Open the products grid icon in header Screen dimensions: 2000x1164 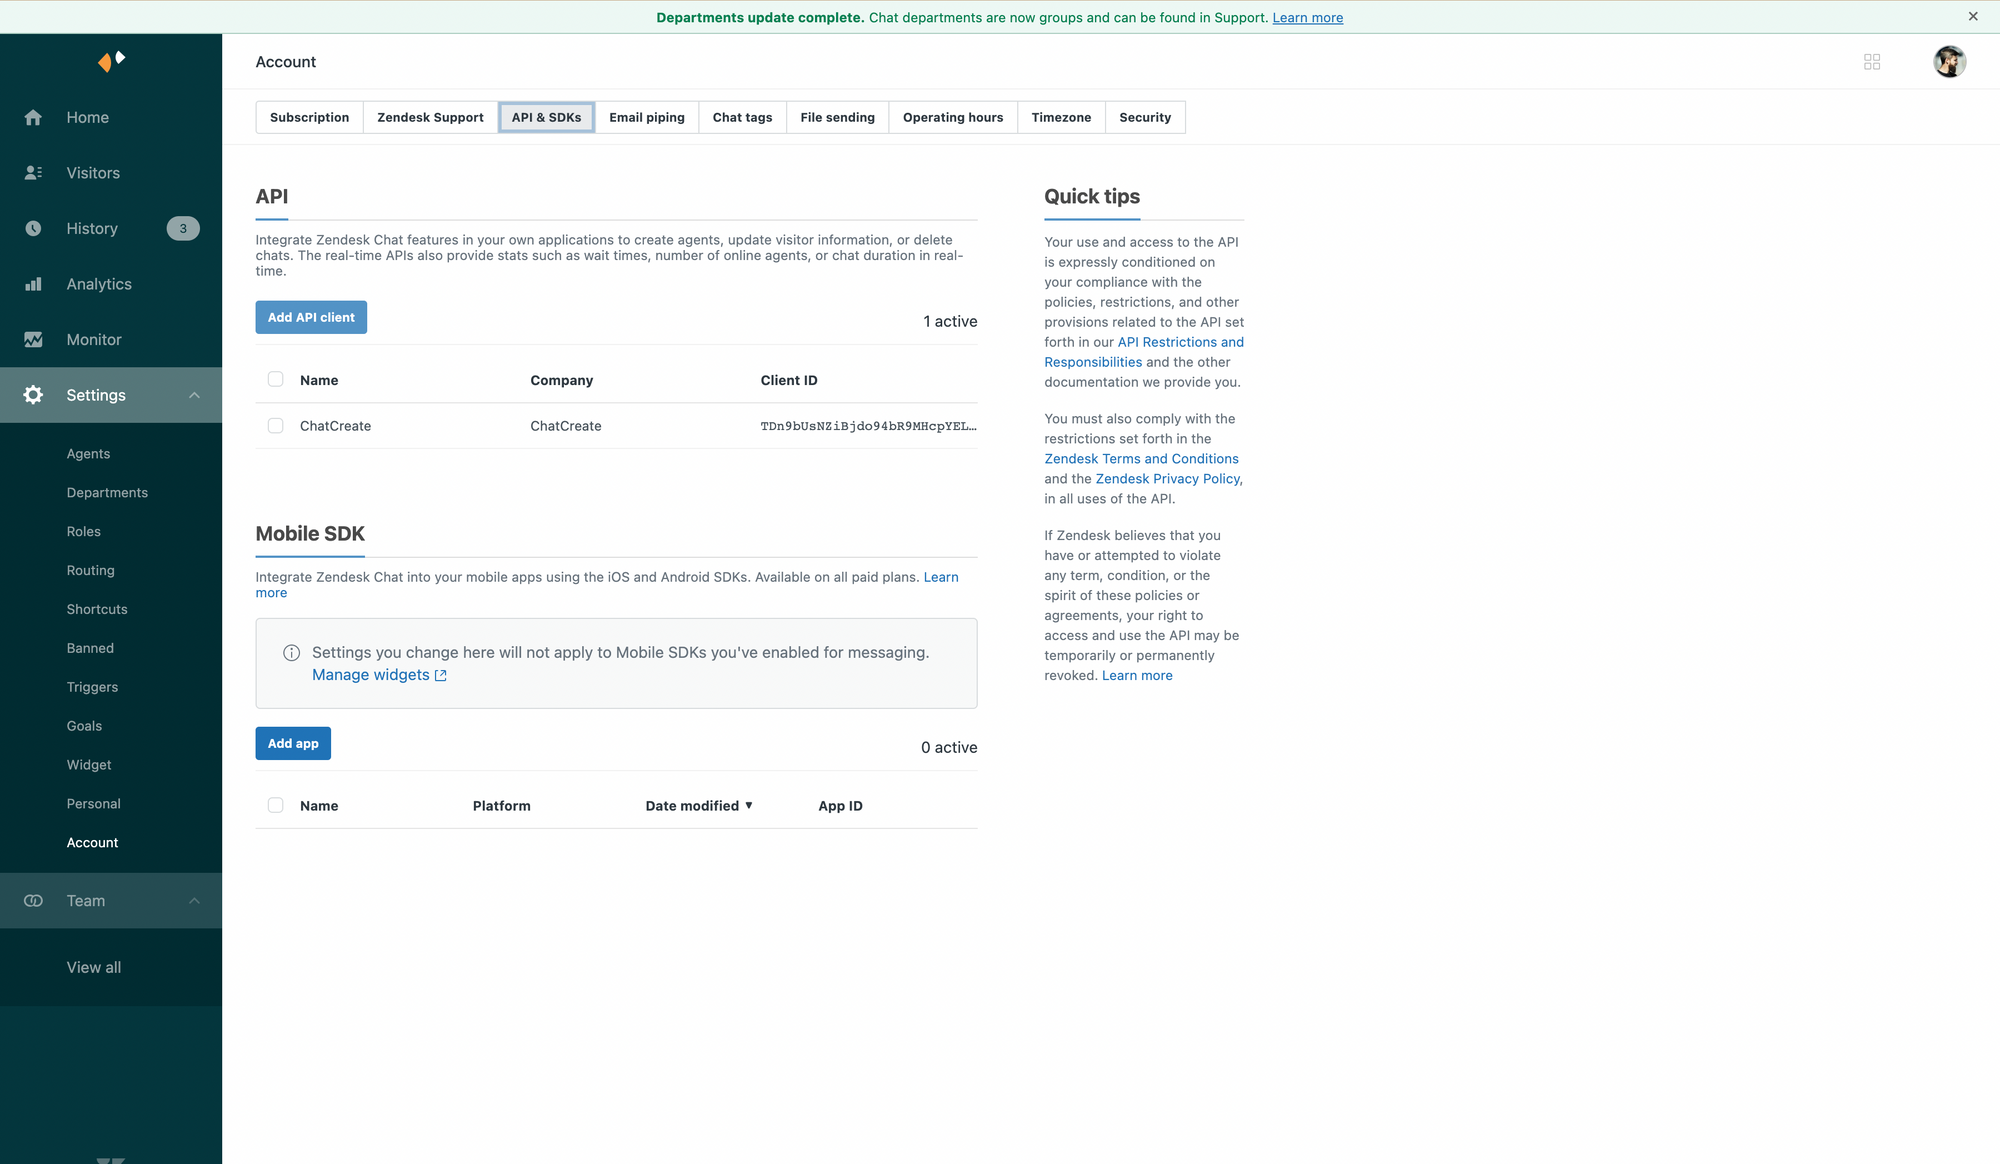tap(1872, 62)
